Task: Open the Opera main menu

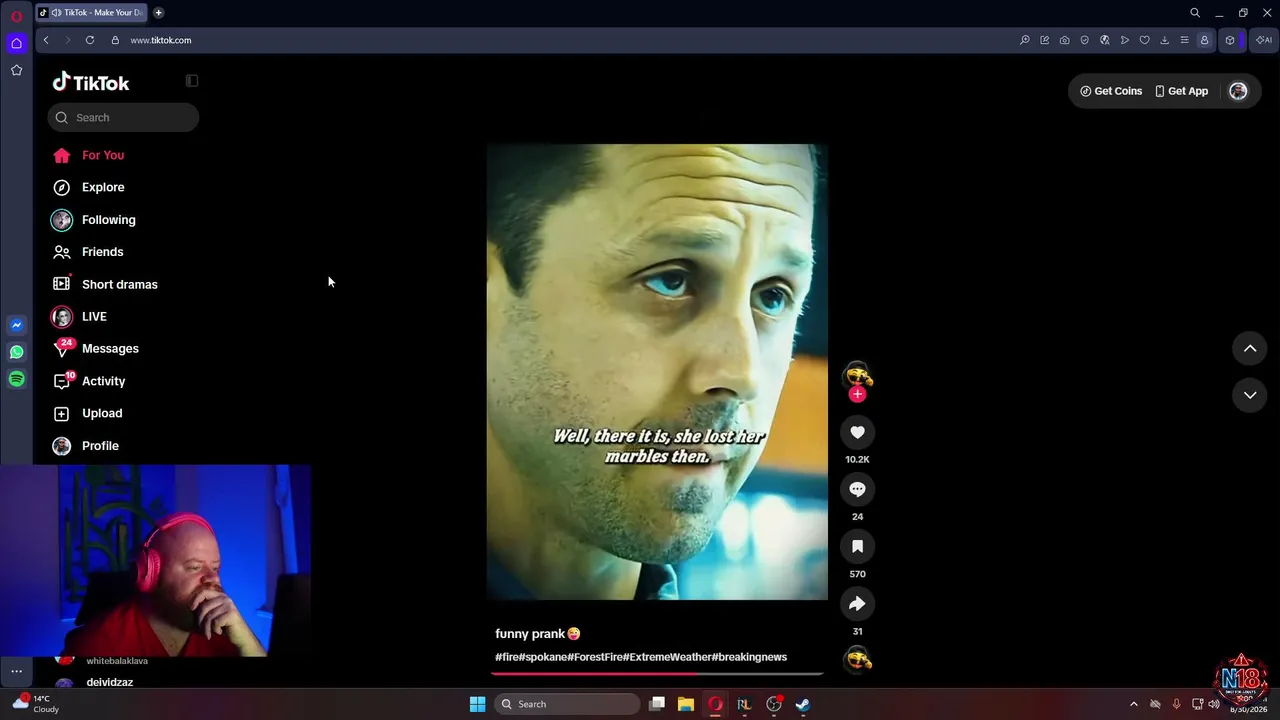Action: click(16, 15)
